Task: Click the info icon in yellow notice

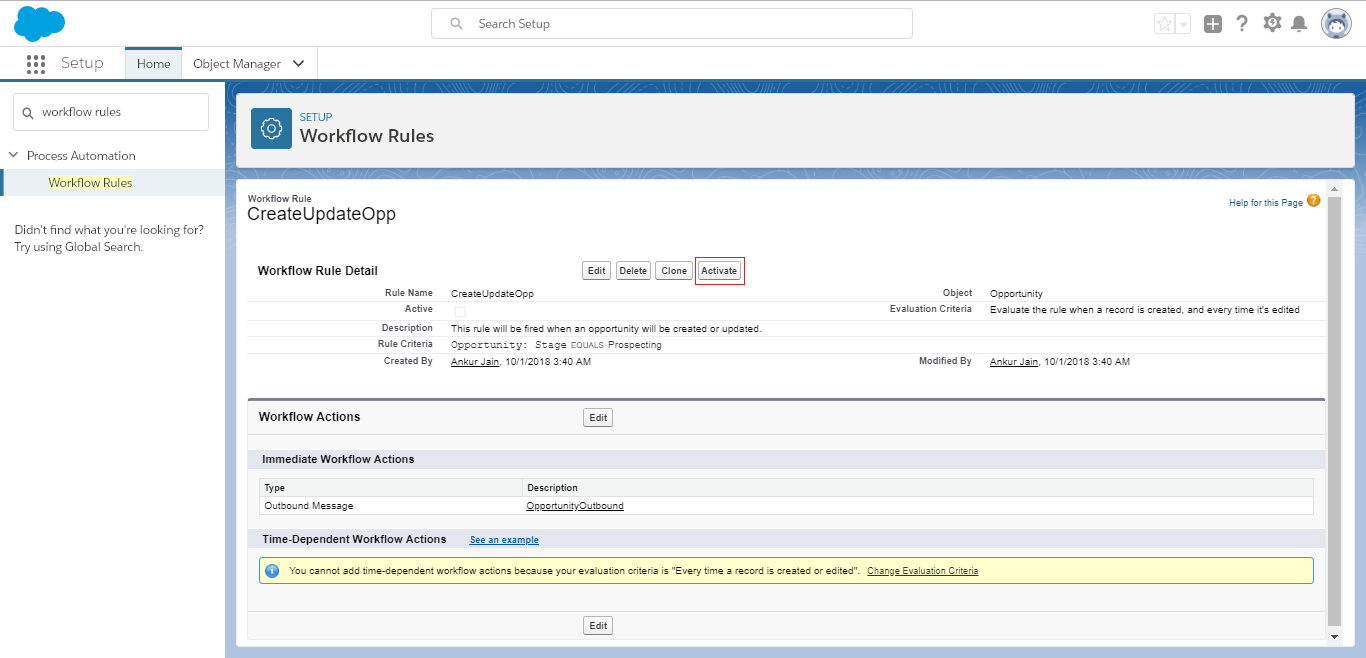Action: click(272, 571)
